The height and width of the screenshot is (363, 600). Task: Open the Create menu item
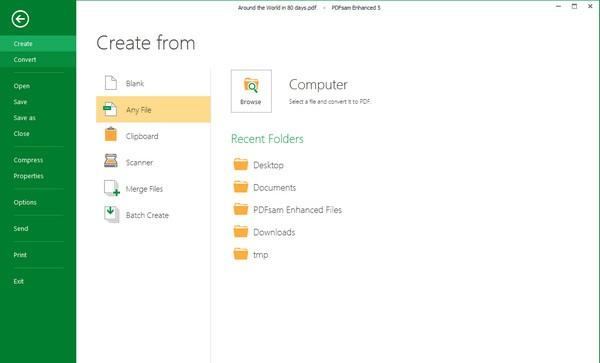click(38, 44)
